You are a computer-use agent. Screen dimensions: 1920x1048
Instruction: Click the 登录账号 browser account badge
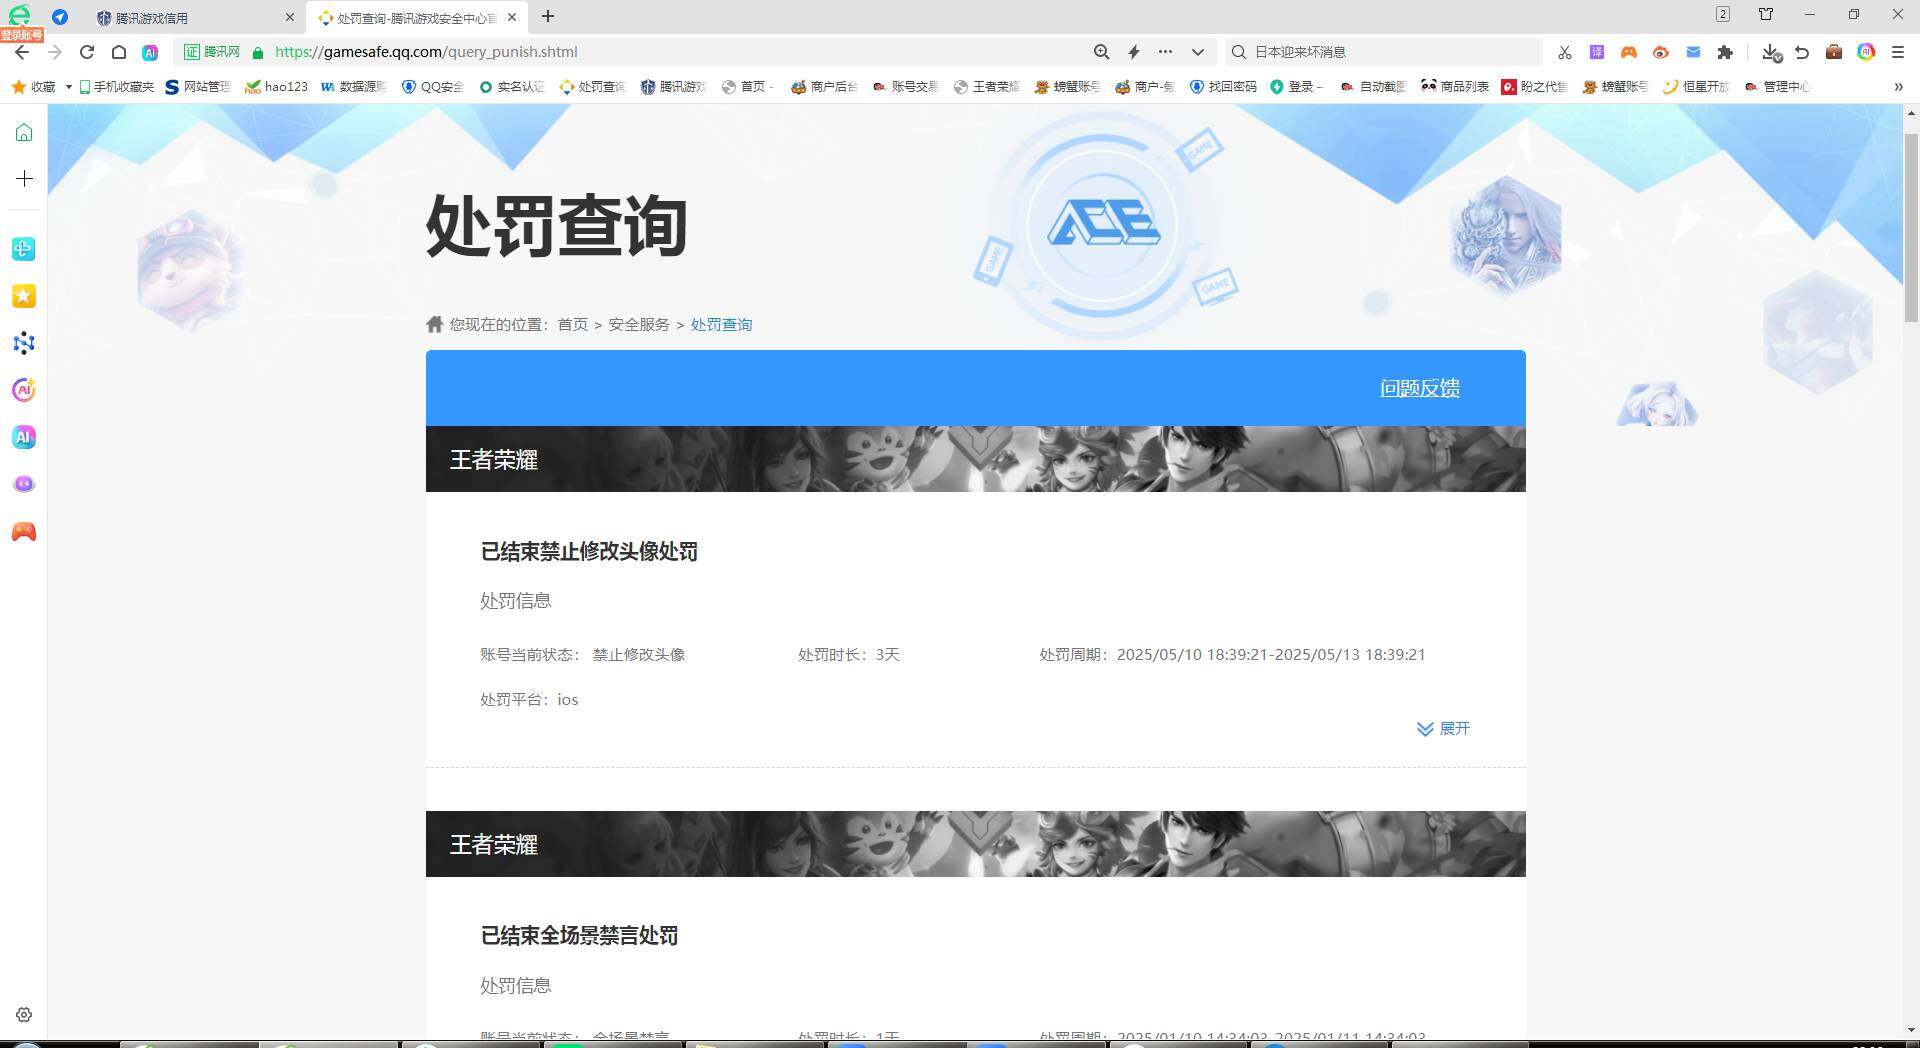pyautogui.click(x=22, y=35)
